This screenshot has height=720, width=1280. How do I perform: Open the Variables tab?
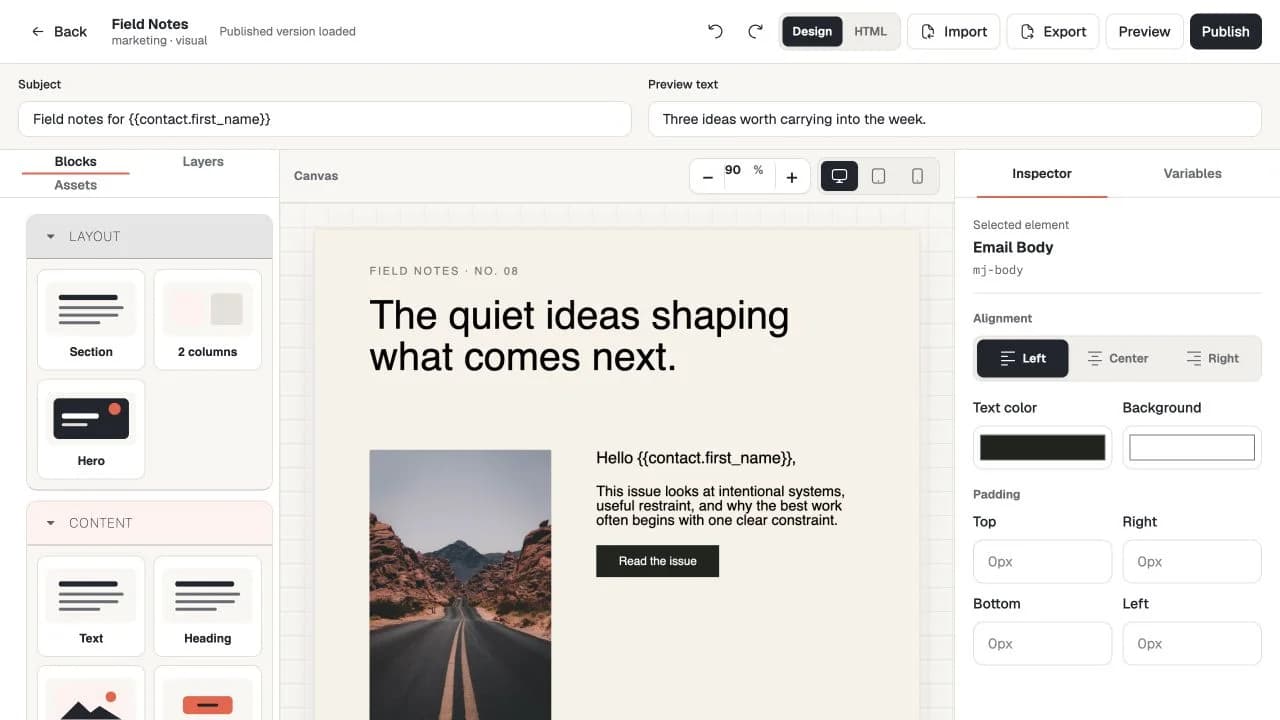1192,174
